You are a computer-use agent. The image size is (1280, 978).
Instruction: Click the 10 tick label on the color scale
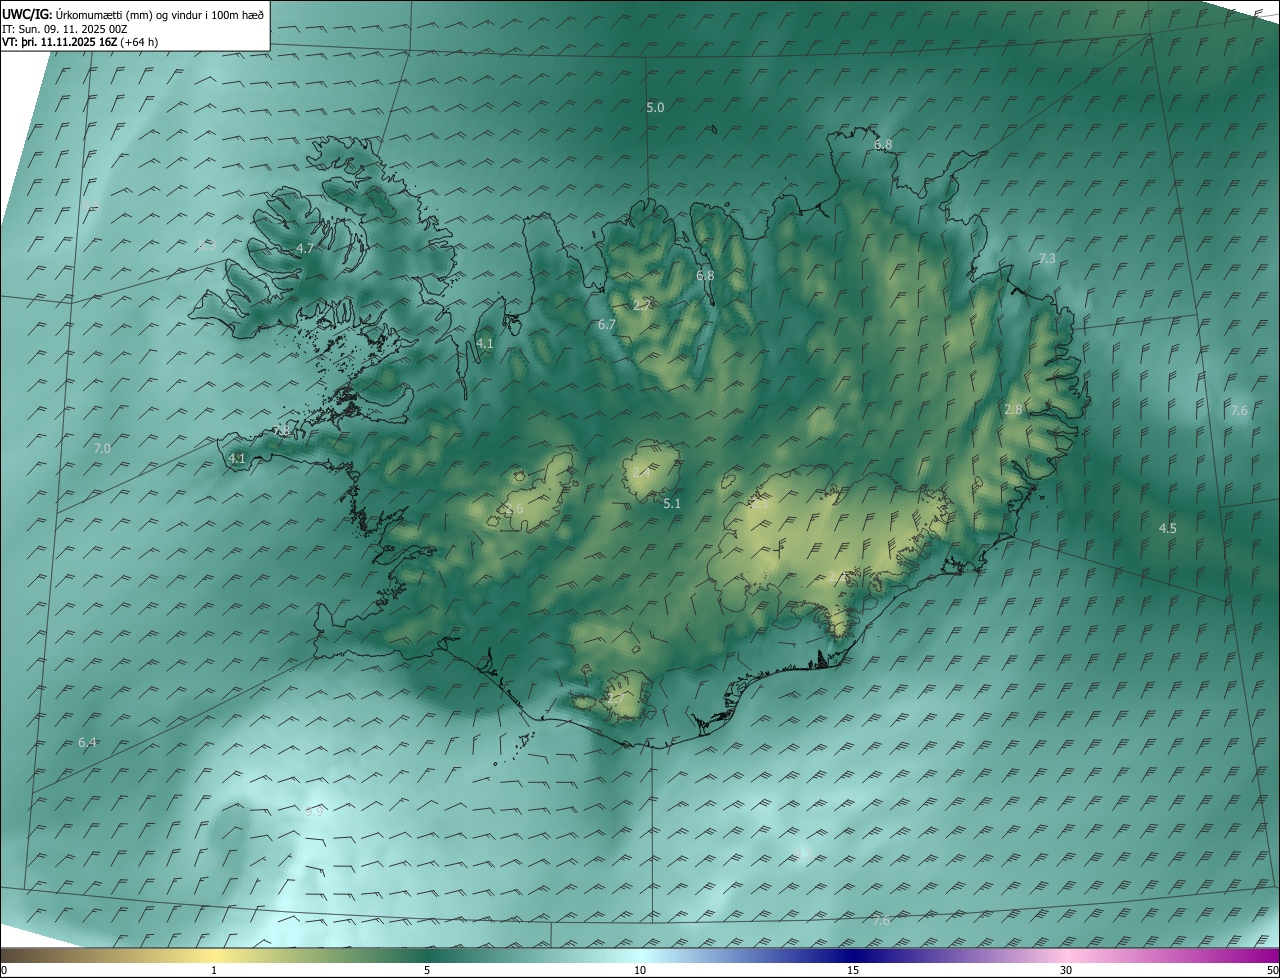click(640, 971)
